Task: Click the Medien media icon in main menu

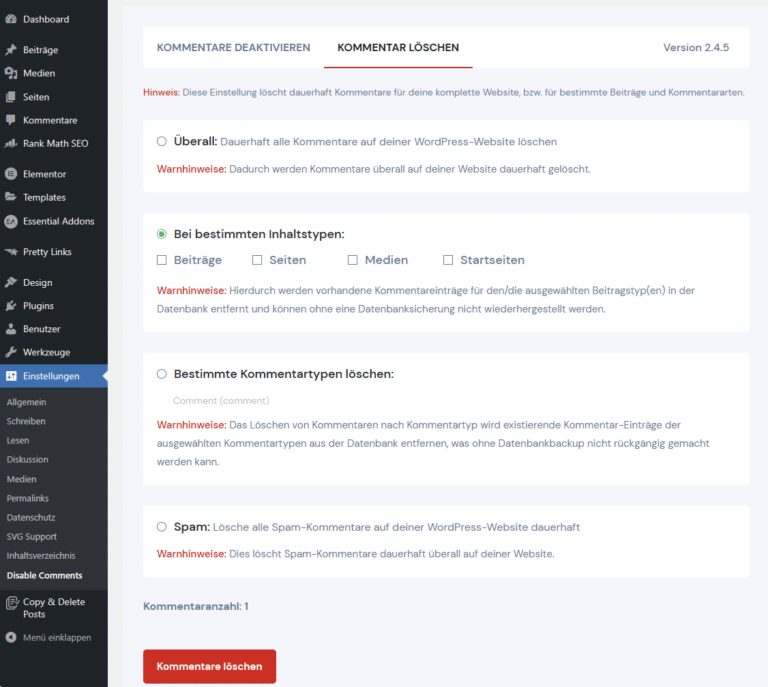Action: pyautogui.click(x=11, y=73)
